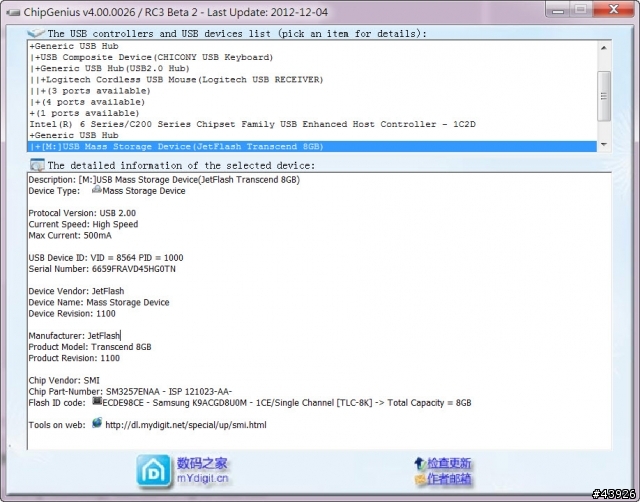Click the Device Revision: 1100 line
This screenshot has height=502, width=640.
pyautogui.click(x=72, y=313)
